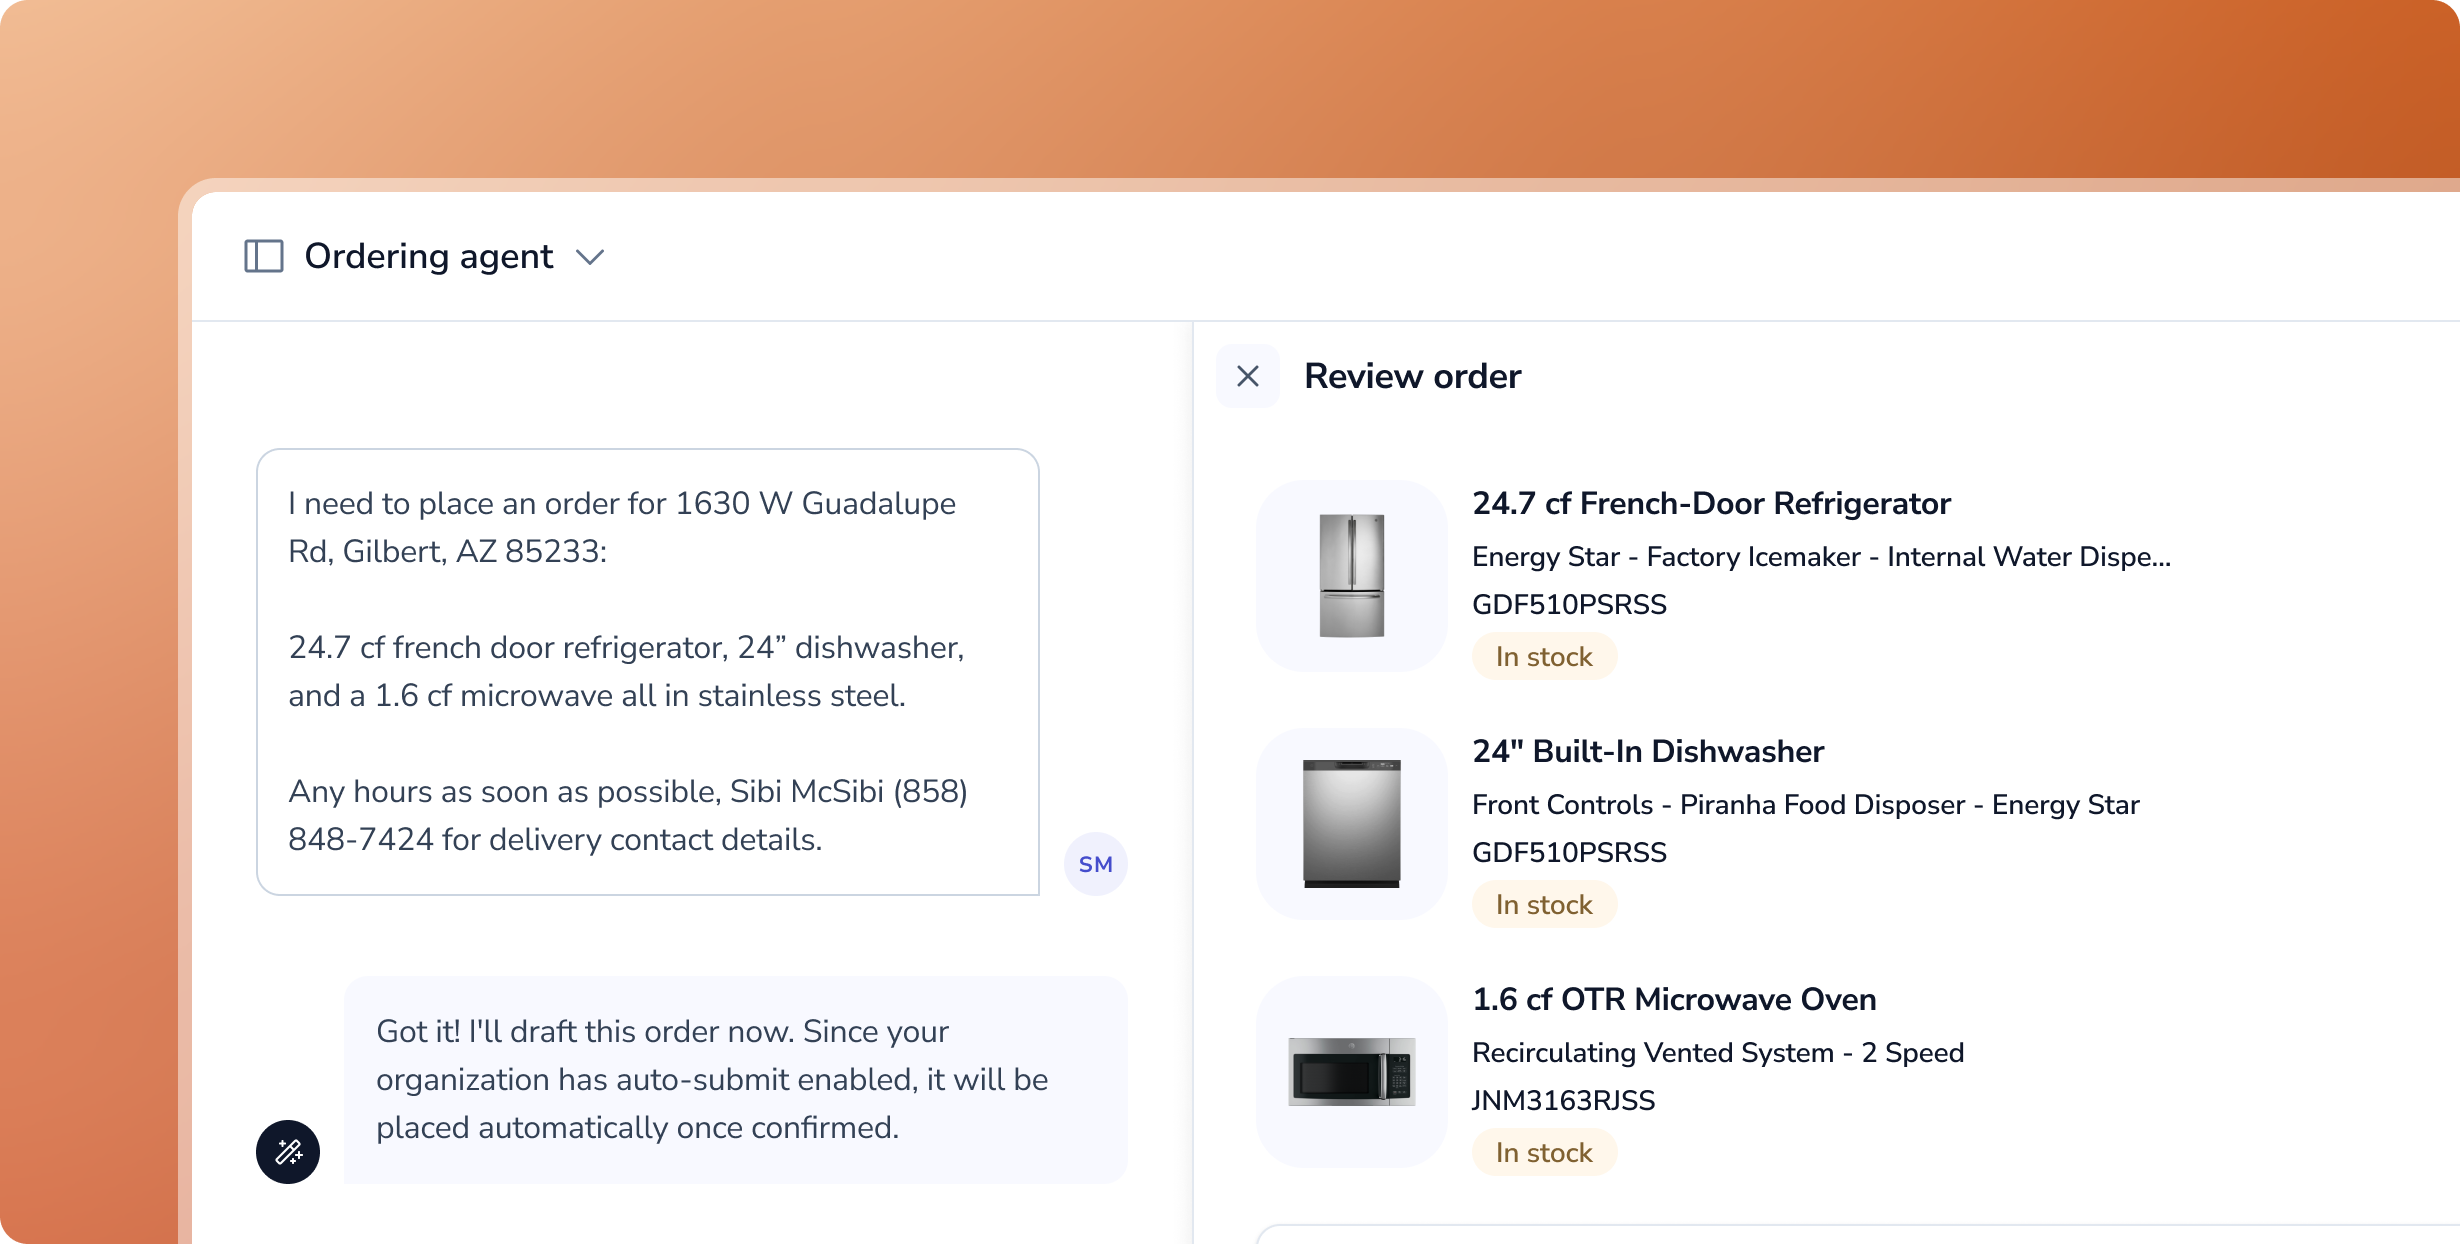Click refrigerator model number GDF510PSRSS
The image size is (2460, 1244).
point(1569,604)
